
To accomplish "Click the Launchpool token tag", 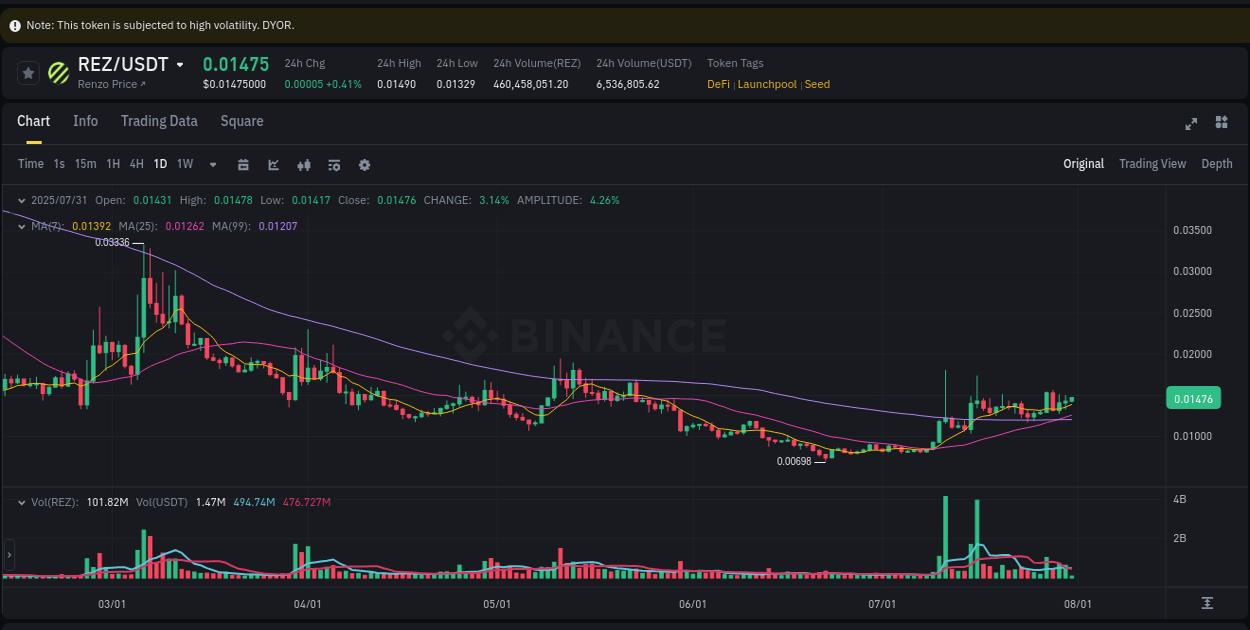I will click(x=766, y=84).
